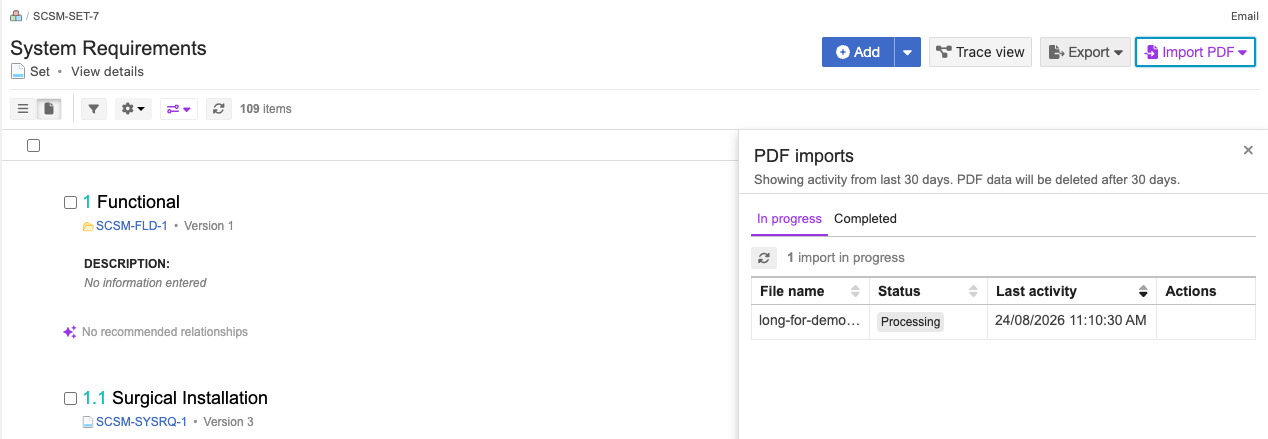Check the box beside 1 Functional
This screenshot has height=439, width=1268.
pos(70,202)
